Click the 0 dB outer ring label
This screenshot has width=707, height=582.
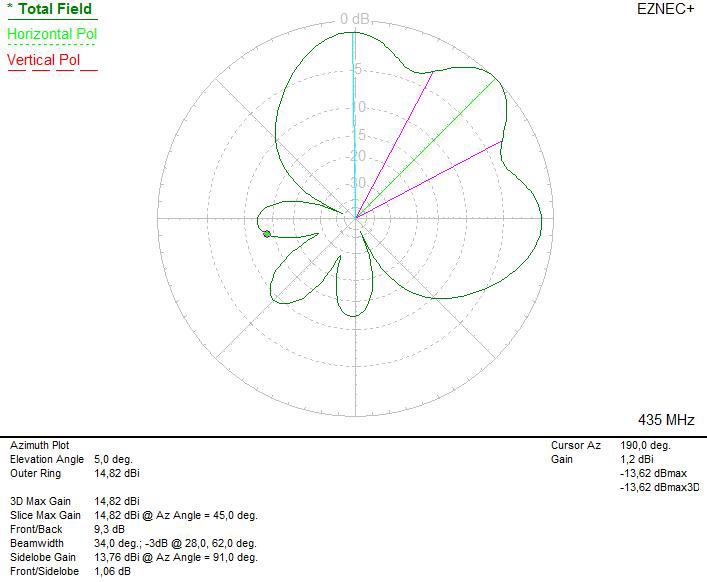pos(355,19)
